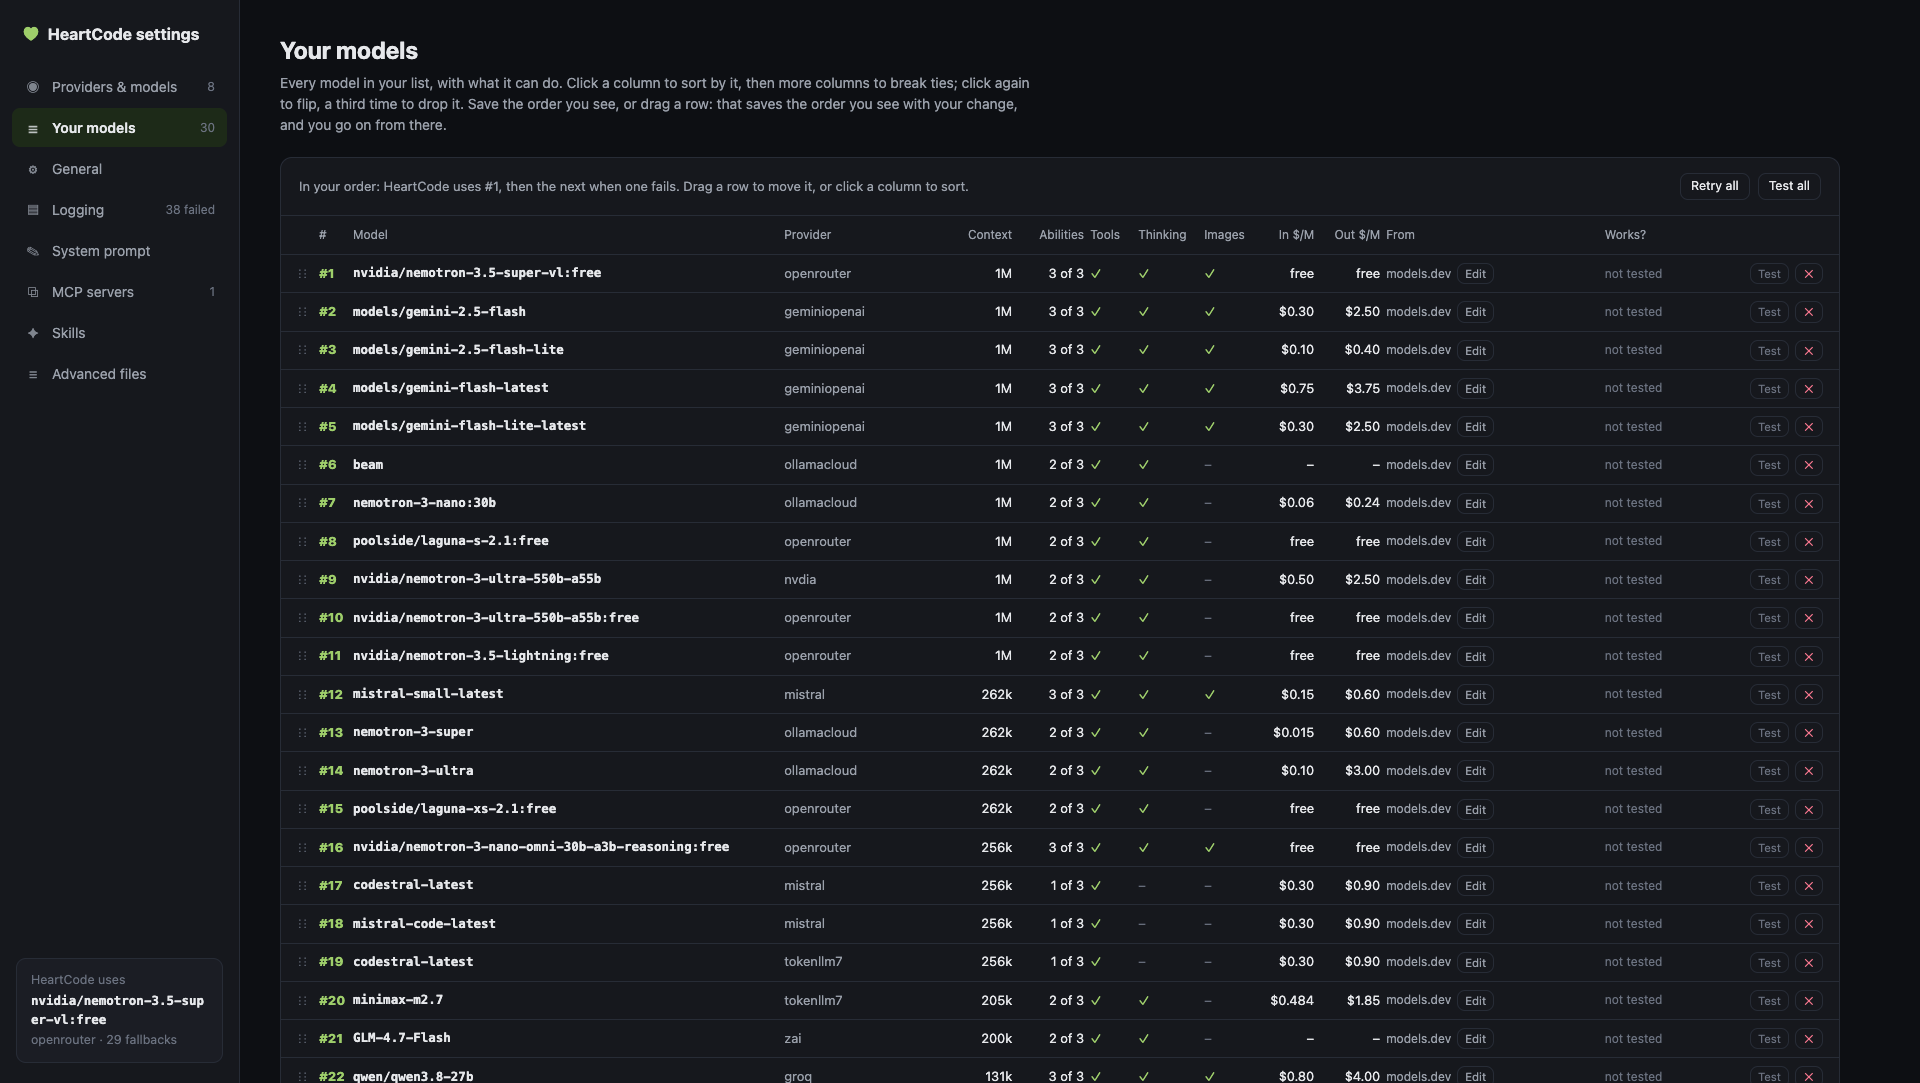Click the poolside/laguna-xs-2.1:free model name

[454, 809]
